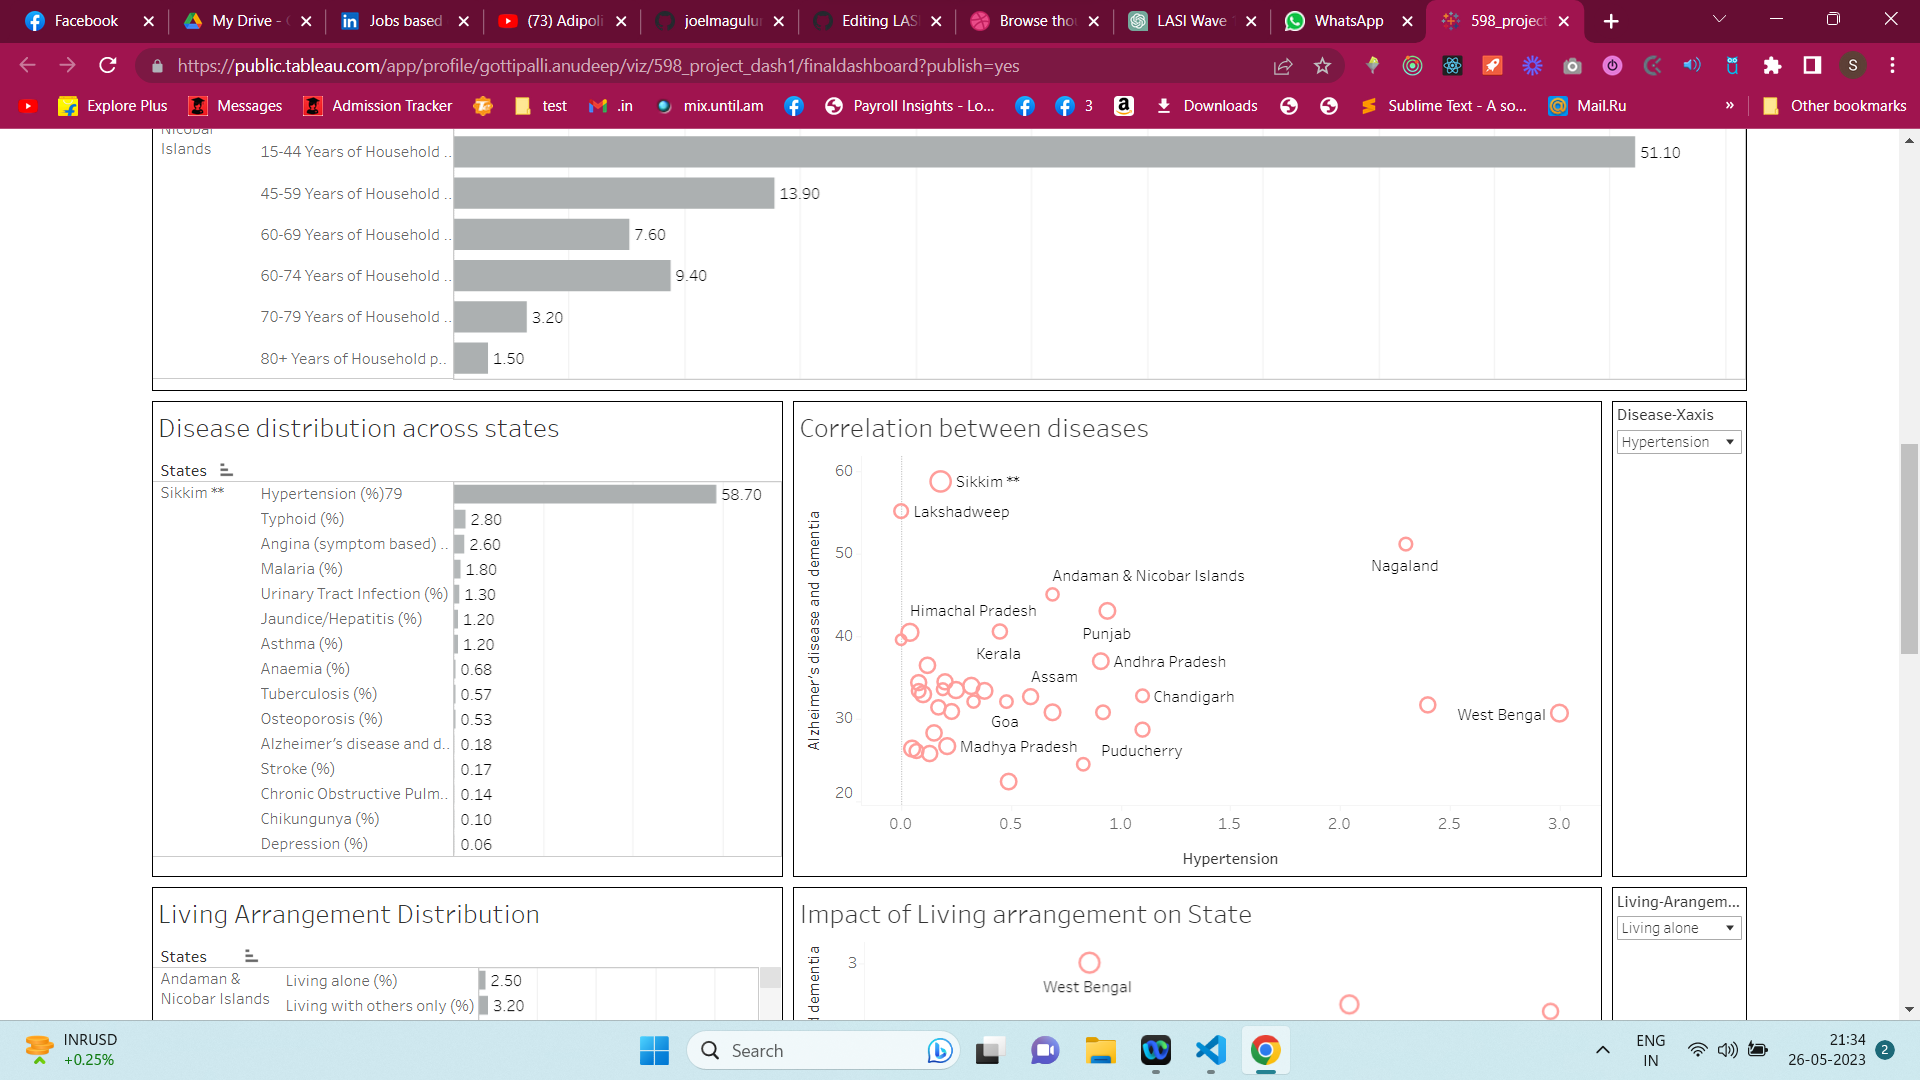Click the owl extension icon
Viewport: 1920px width, 1080px height.
click(1732, 66)
